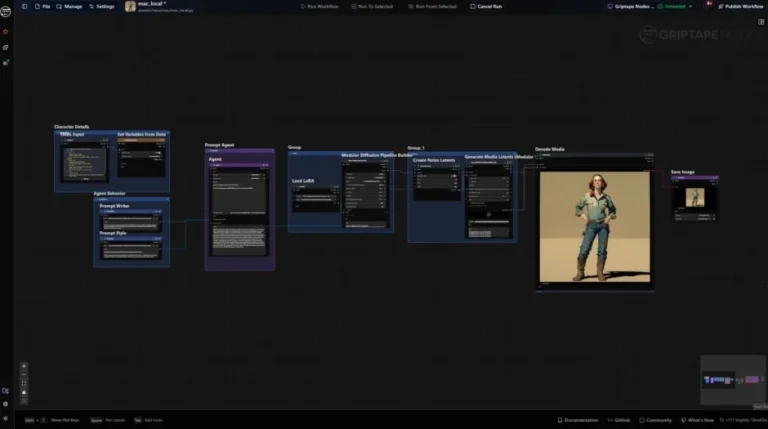The image size is (768, 429).
Task: Open the gear settings icon in the sidebar
Action: tap(6, 404)
